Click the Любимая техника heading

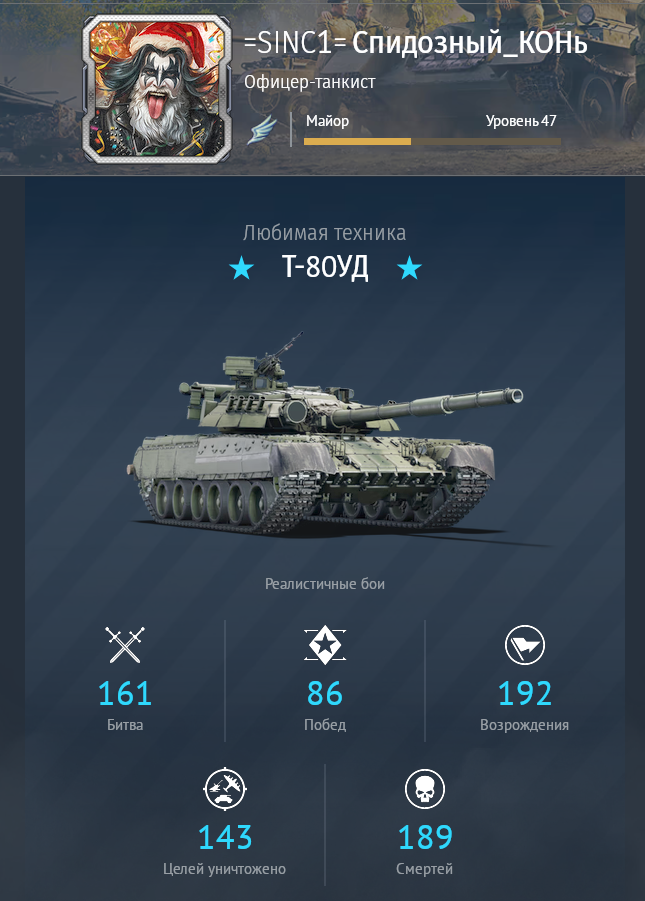click(x=324, y=233)
